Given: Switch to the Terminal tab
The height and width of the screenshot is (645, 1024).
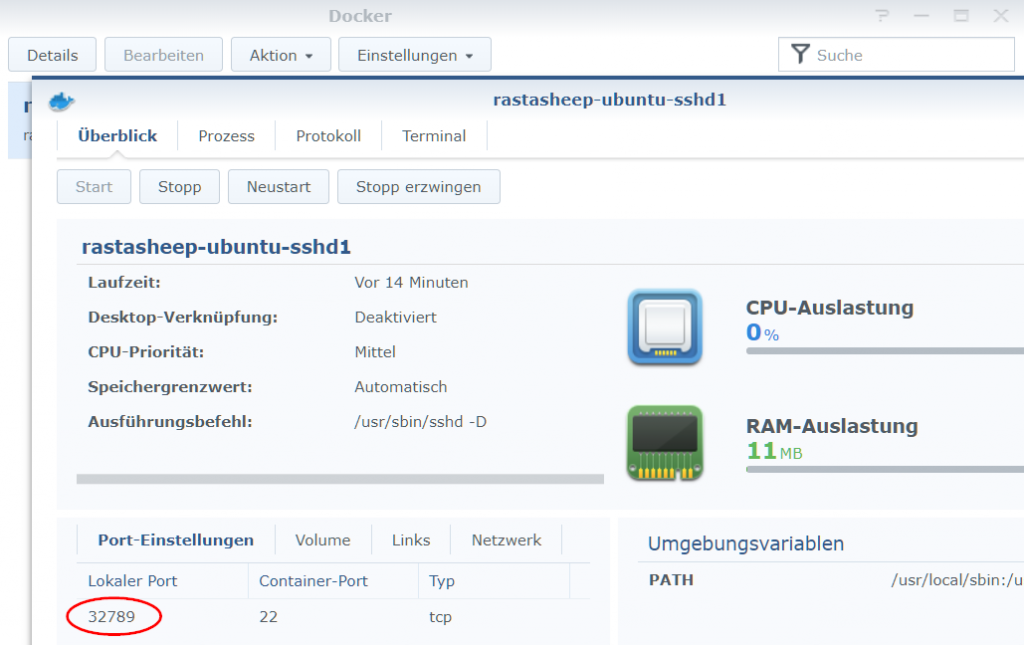Looking at the screenshot, I should [x=434, y=135].
